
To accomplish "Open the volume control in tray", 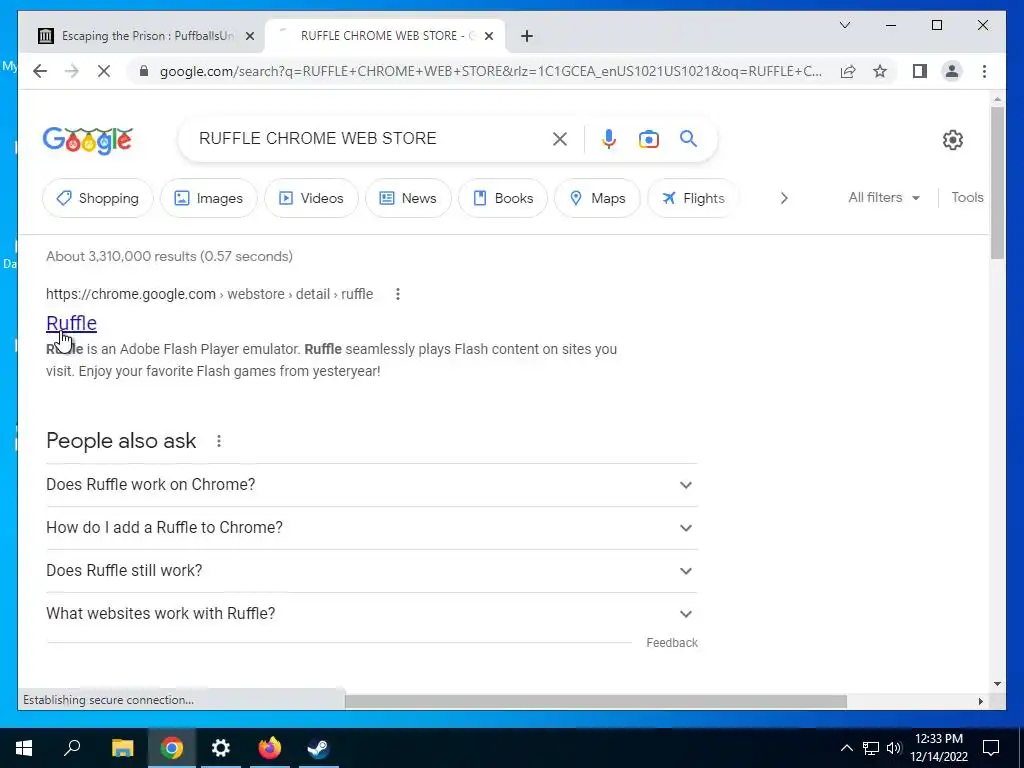I will click(894, 748).
